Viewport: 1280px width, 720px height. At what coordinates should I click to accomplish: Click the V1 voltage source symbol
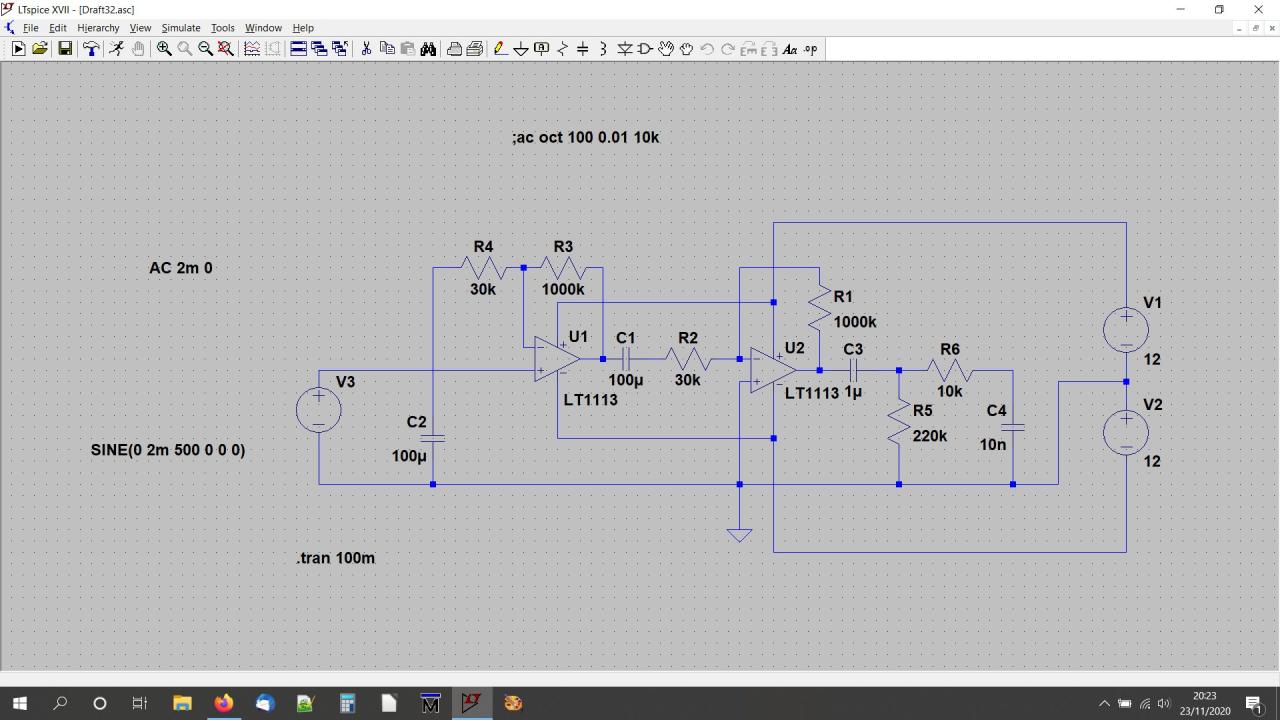[x=1126, y=329]
